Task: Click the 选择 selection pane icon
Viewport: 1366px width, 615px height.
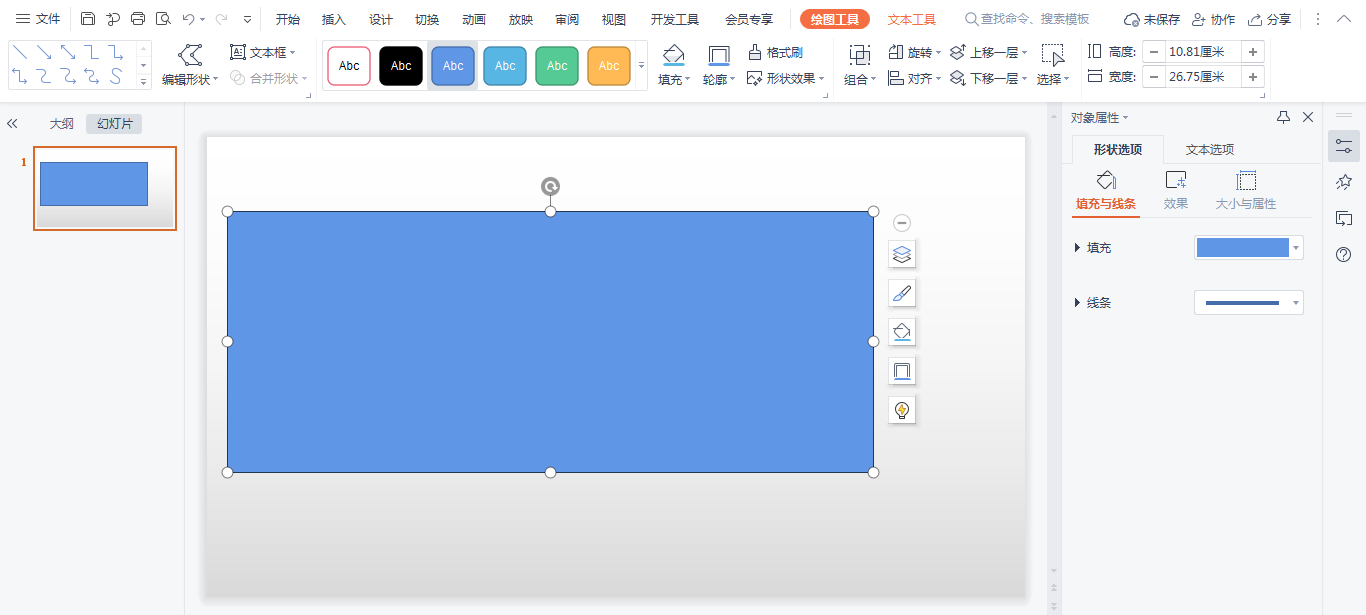Action: click(1052, 54)
